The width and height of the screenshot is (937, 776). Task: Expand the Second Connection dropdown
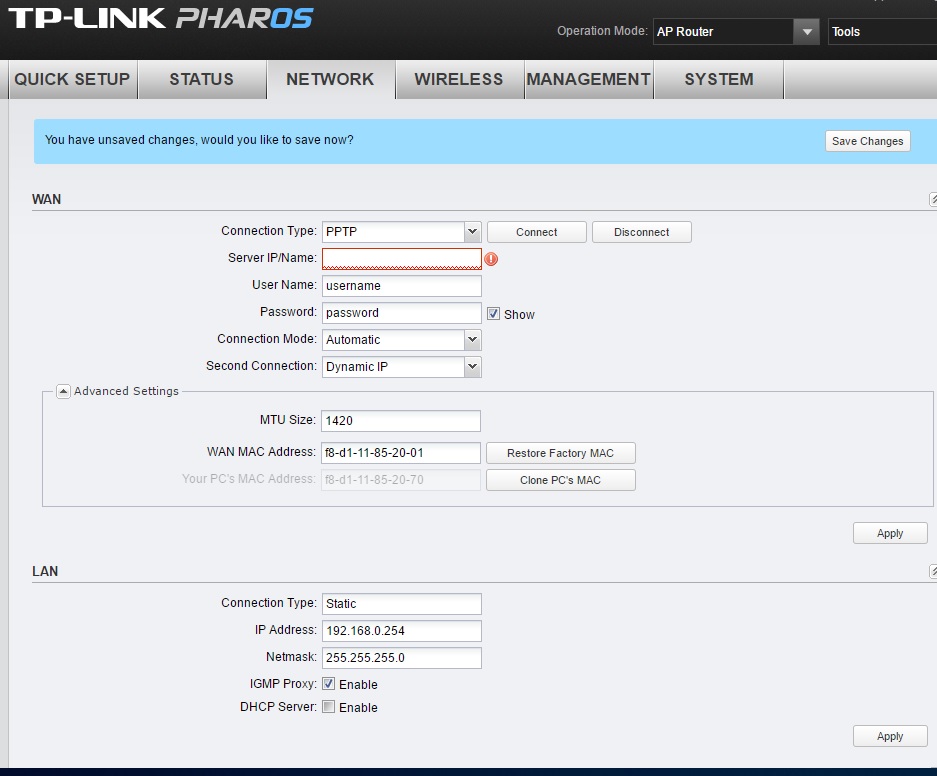[473, 367]
